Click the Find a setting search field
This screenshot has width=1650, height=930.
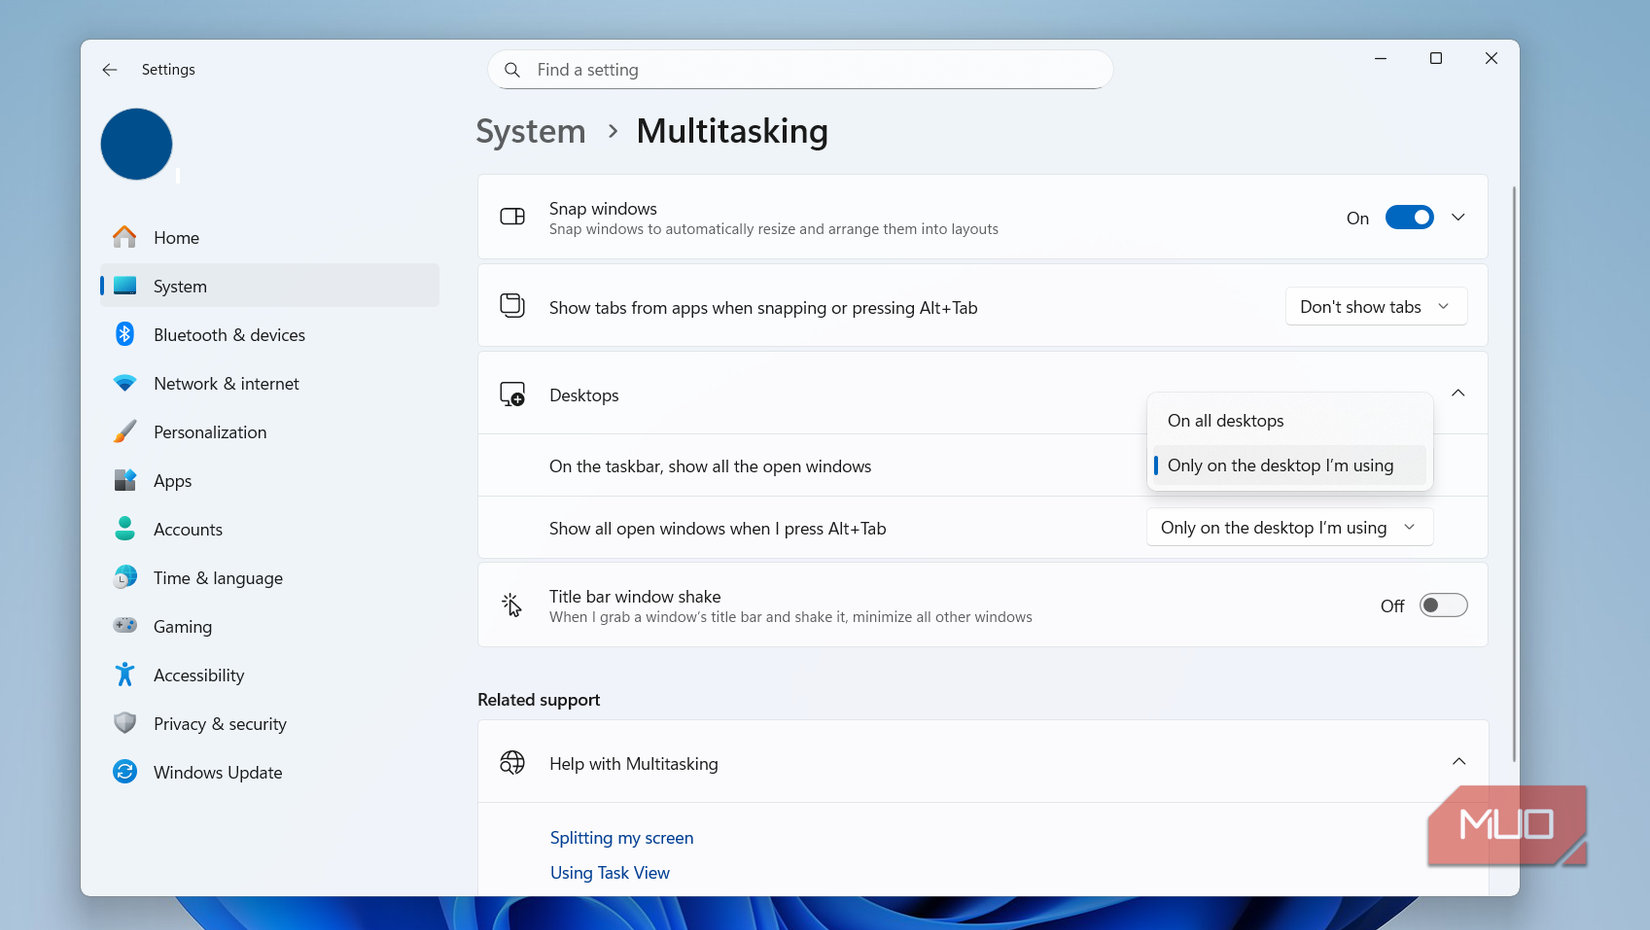[x=800, y=70]
